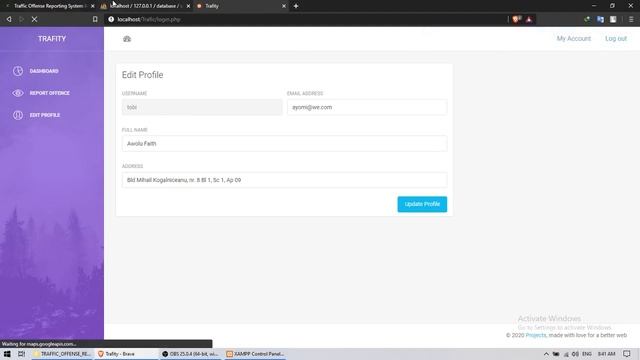Switch to Traffic Offense Reporting System tab

coord(48,6)
